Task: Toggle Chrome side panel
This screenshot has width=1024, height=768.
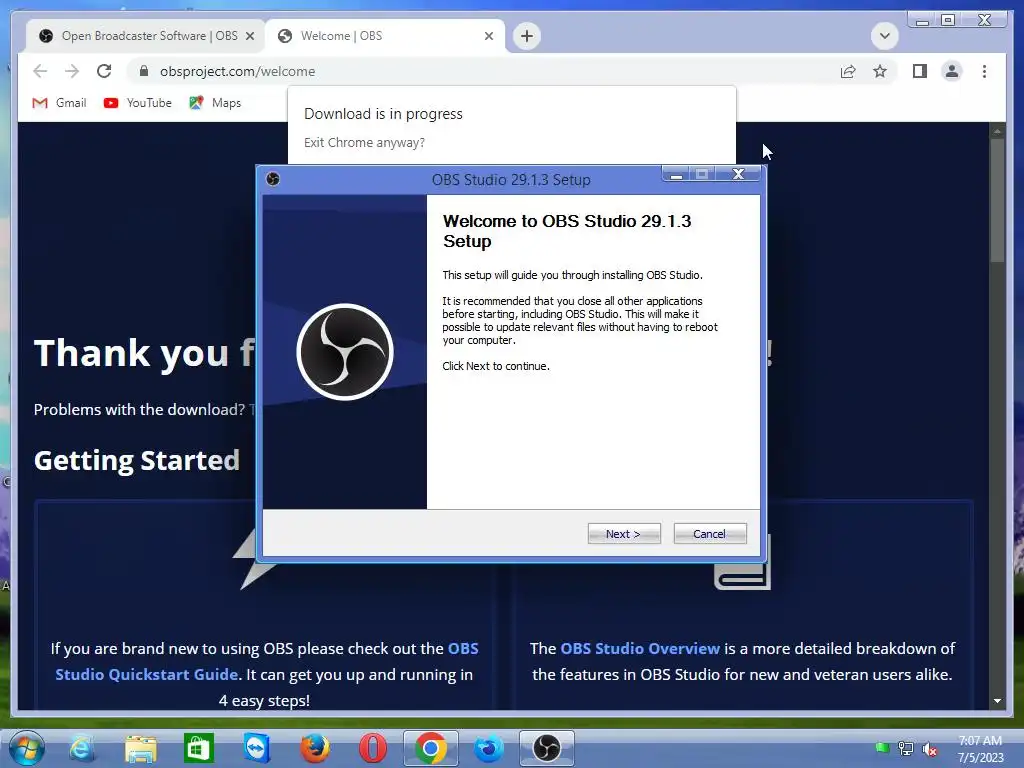Action: pyautogui.click(x=920, y=71)
